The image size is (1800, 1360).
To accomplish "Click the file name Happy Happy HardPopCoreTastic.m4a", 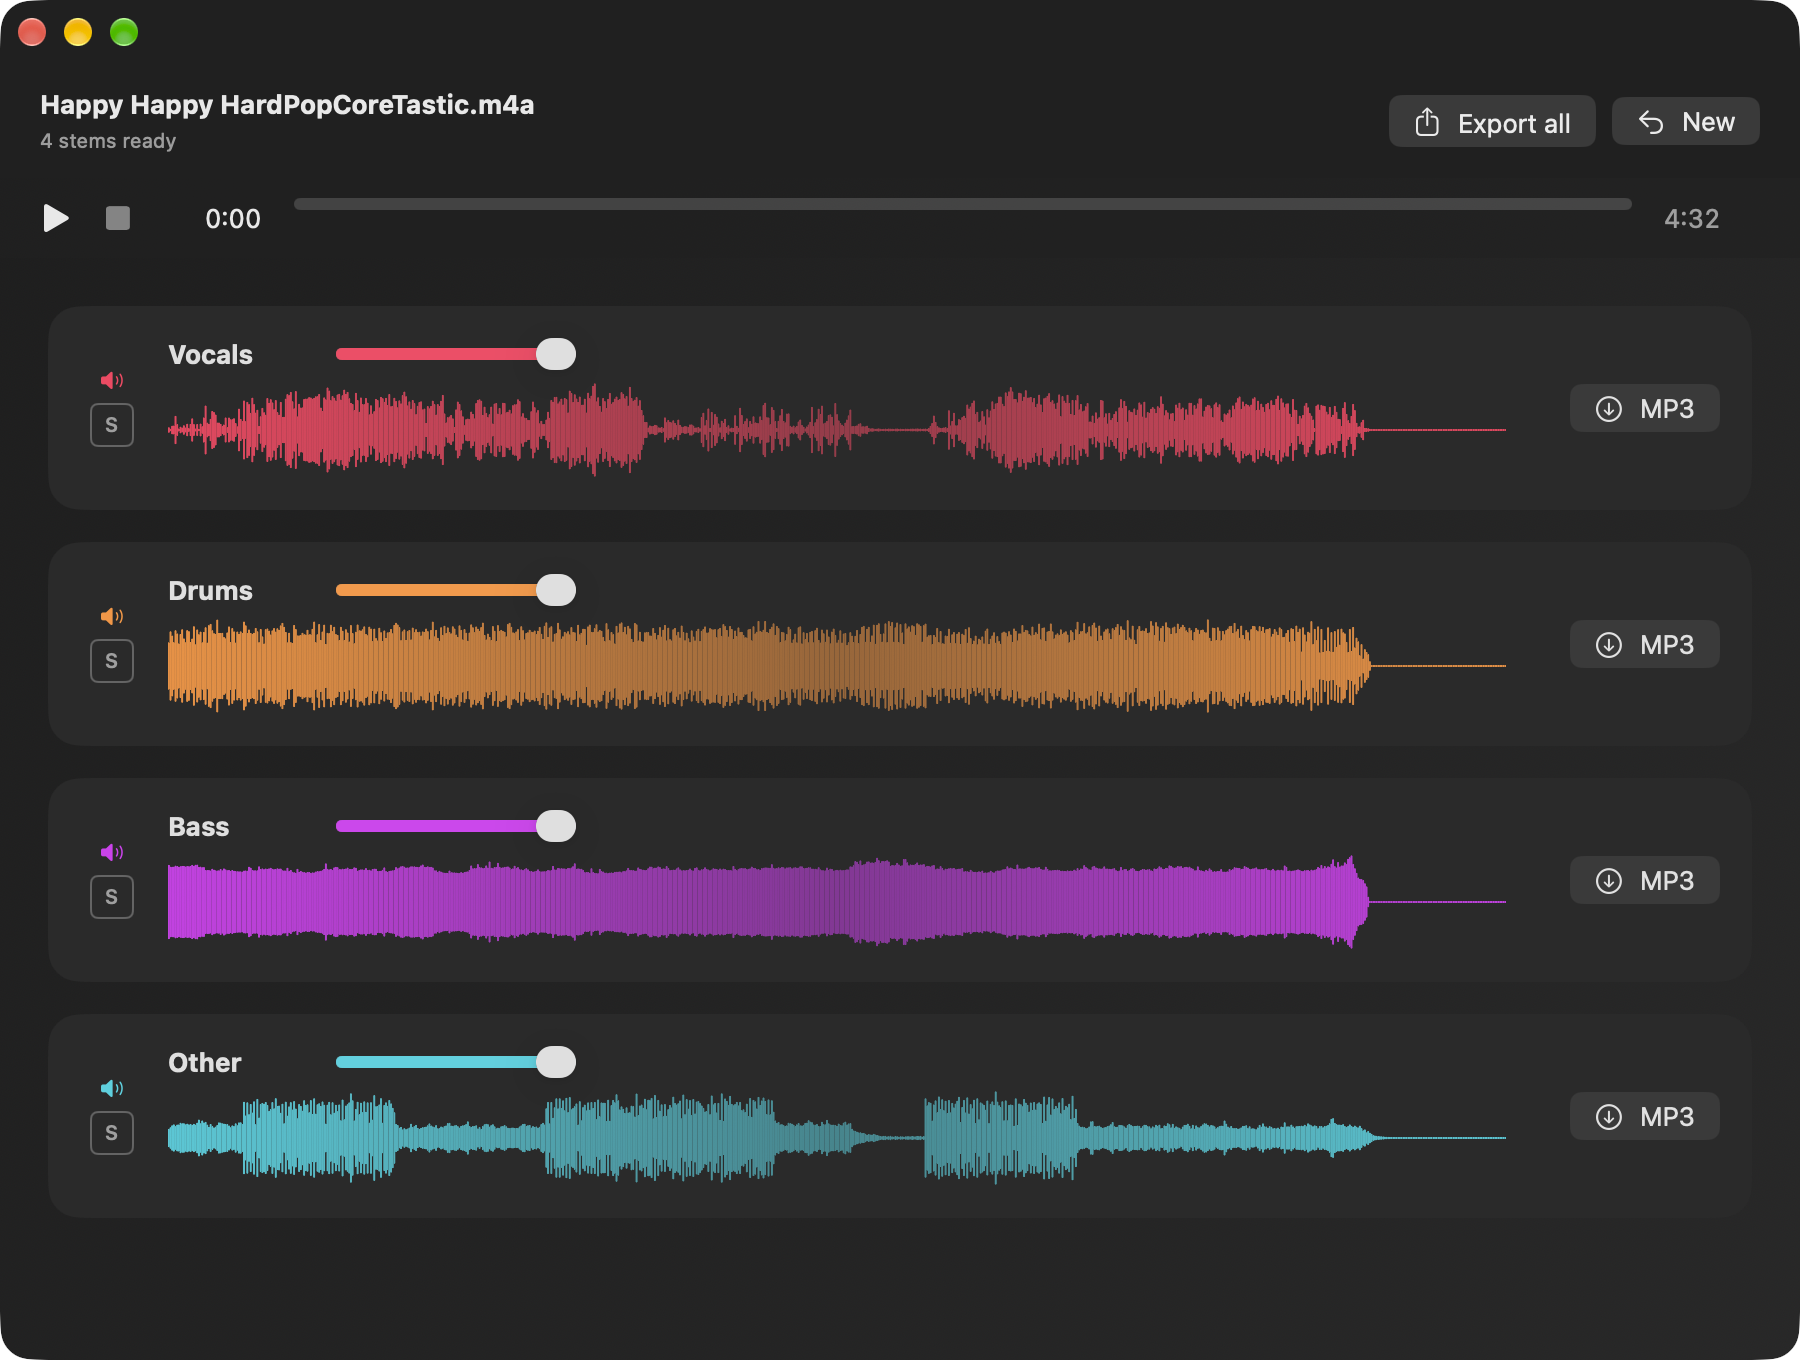I will tap(287, 105).
